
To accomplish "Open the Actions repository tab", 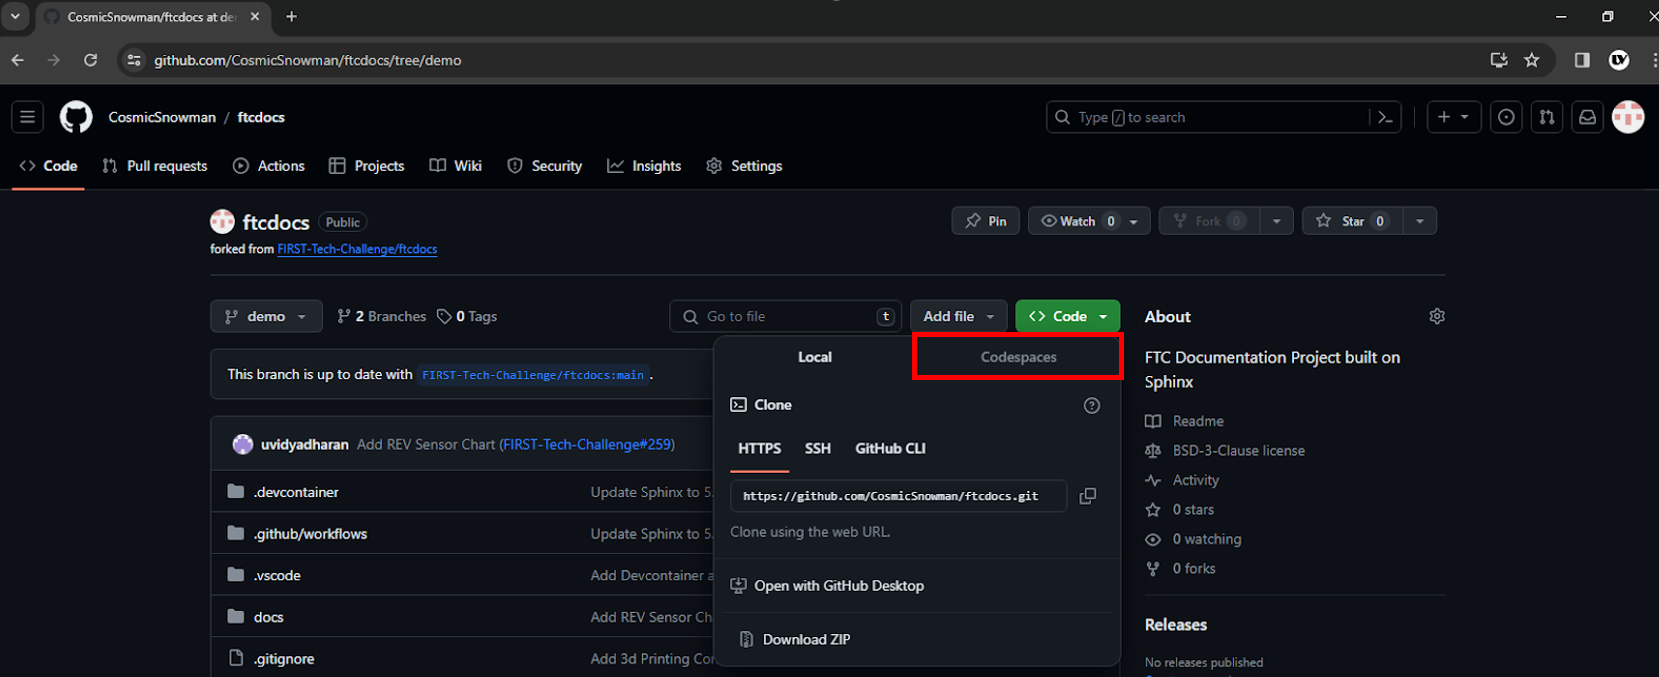I will point(269,166).
